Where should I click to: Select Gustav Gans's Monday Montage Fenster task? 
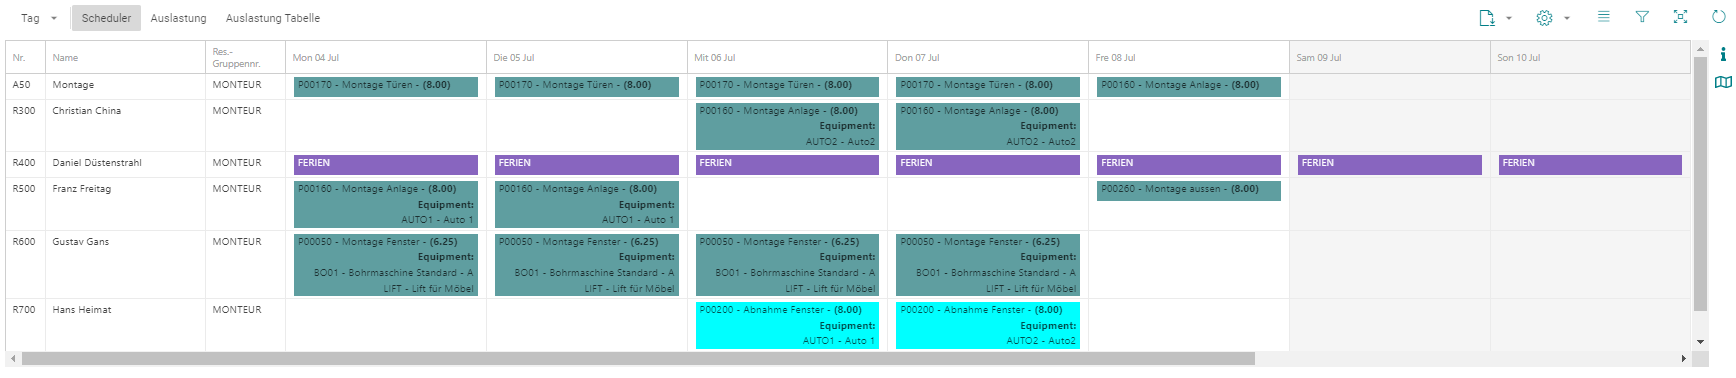point(386,264)
